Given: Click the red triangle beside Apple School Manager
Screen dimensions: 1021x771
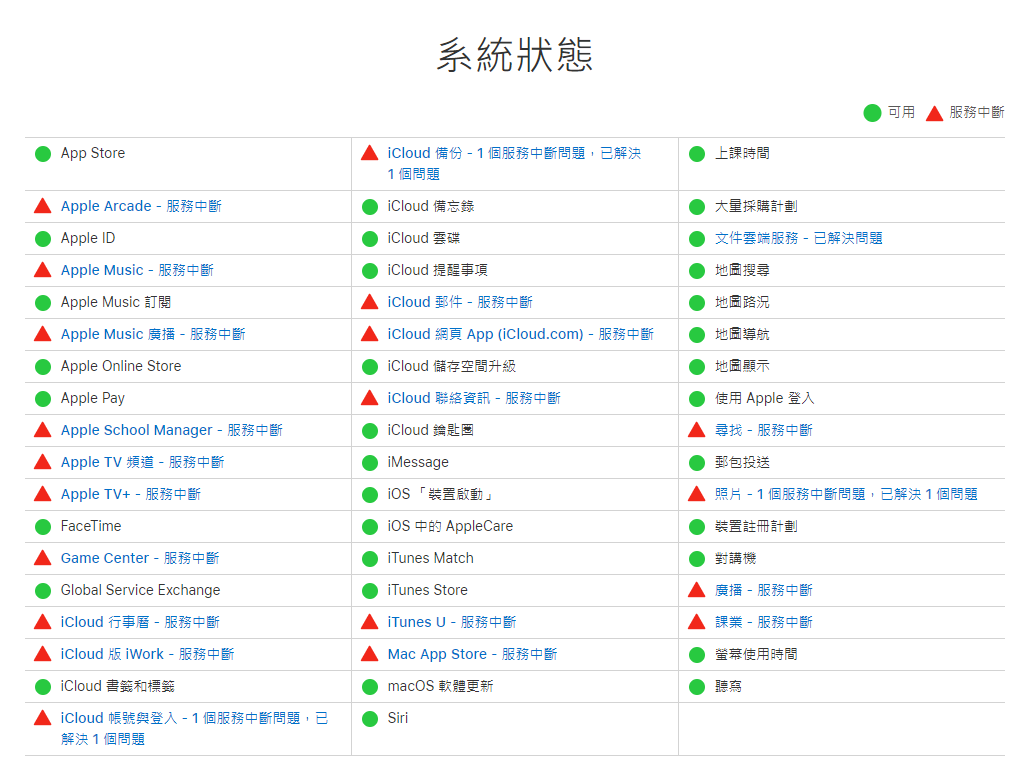Looking at the screenshot, I should point(42,430).
